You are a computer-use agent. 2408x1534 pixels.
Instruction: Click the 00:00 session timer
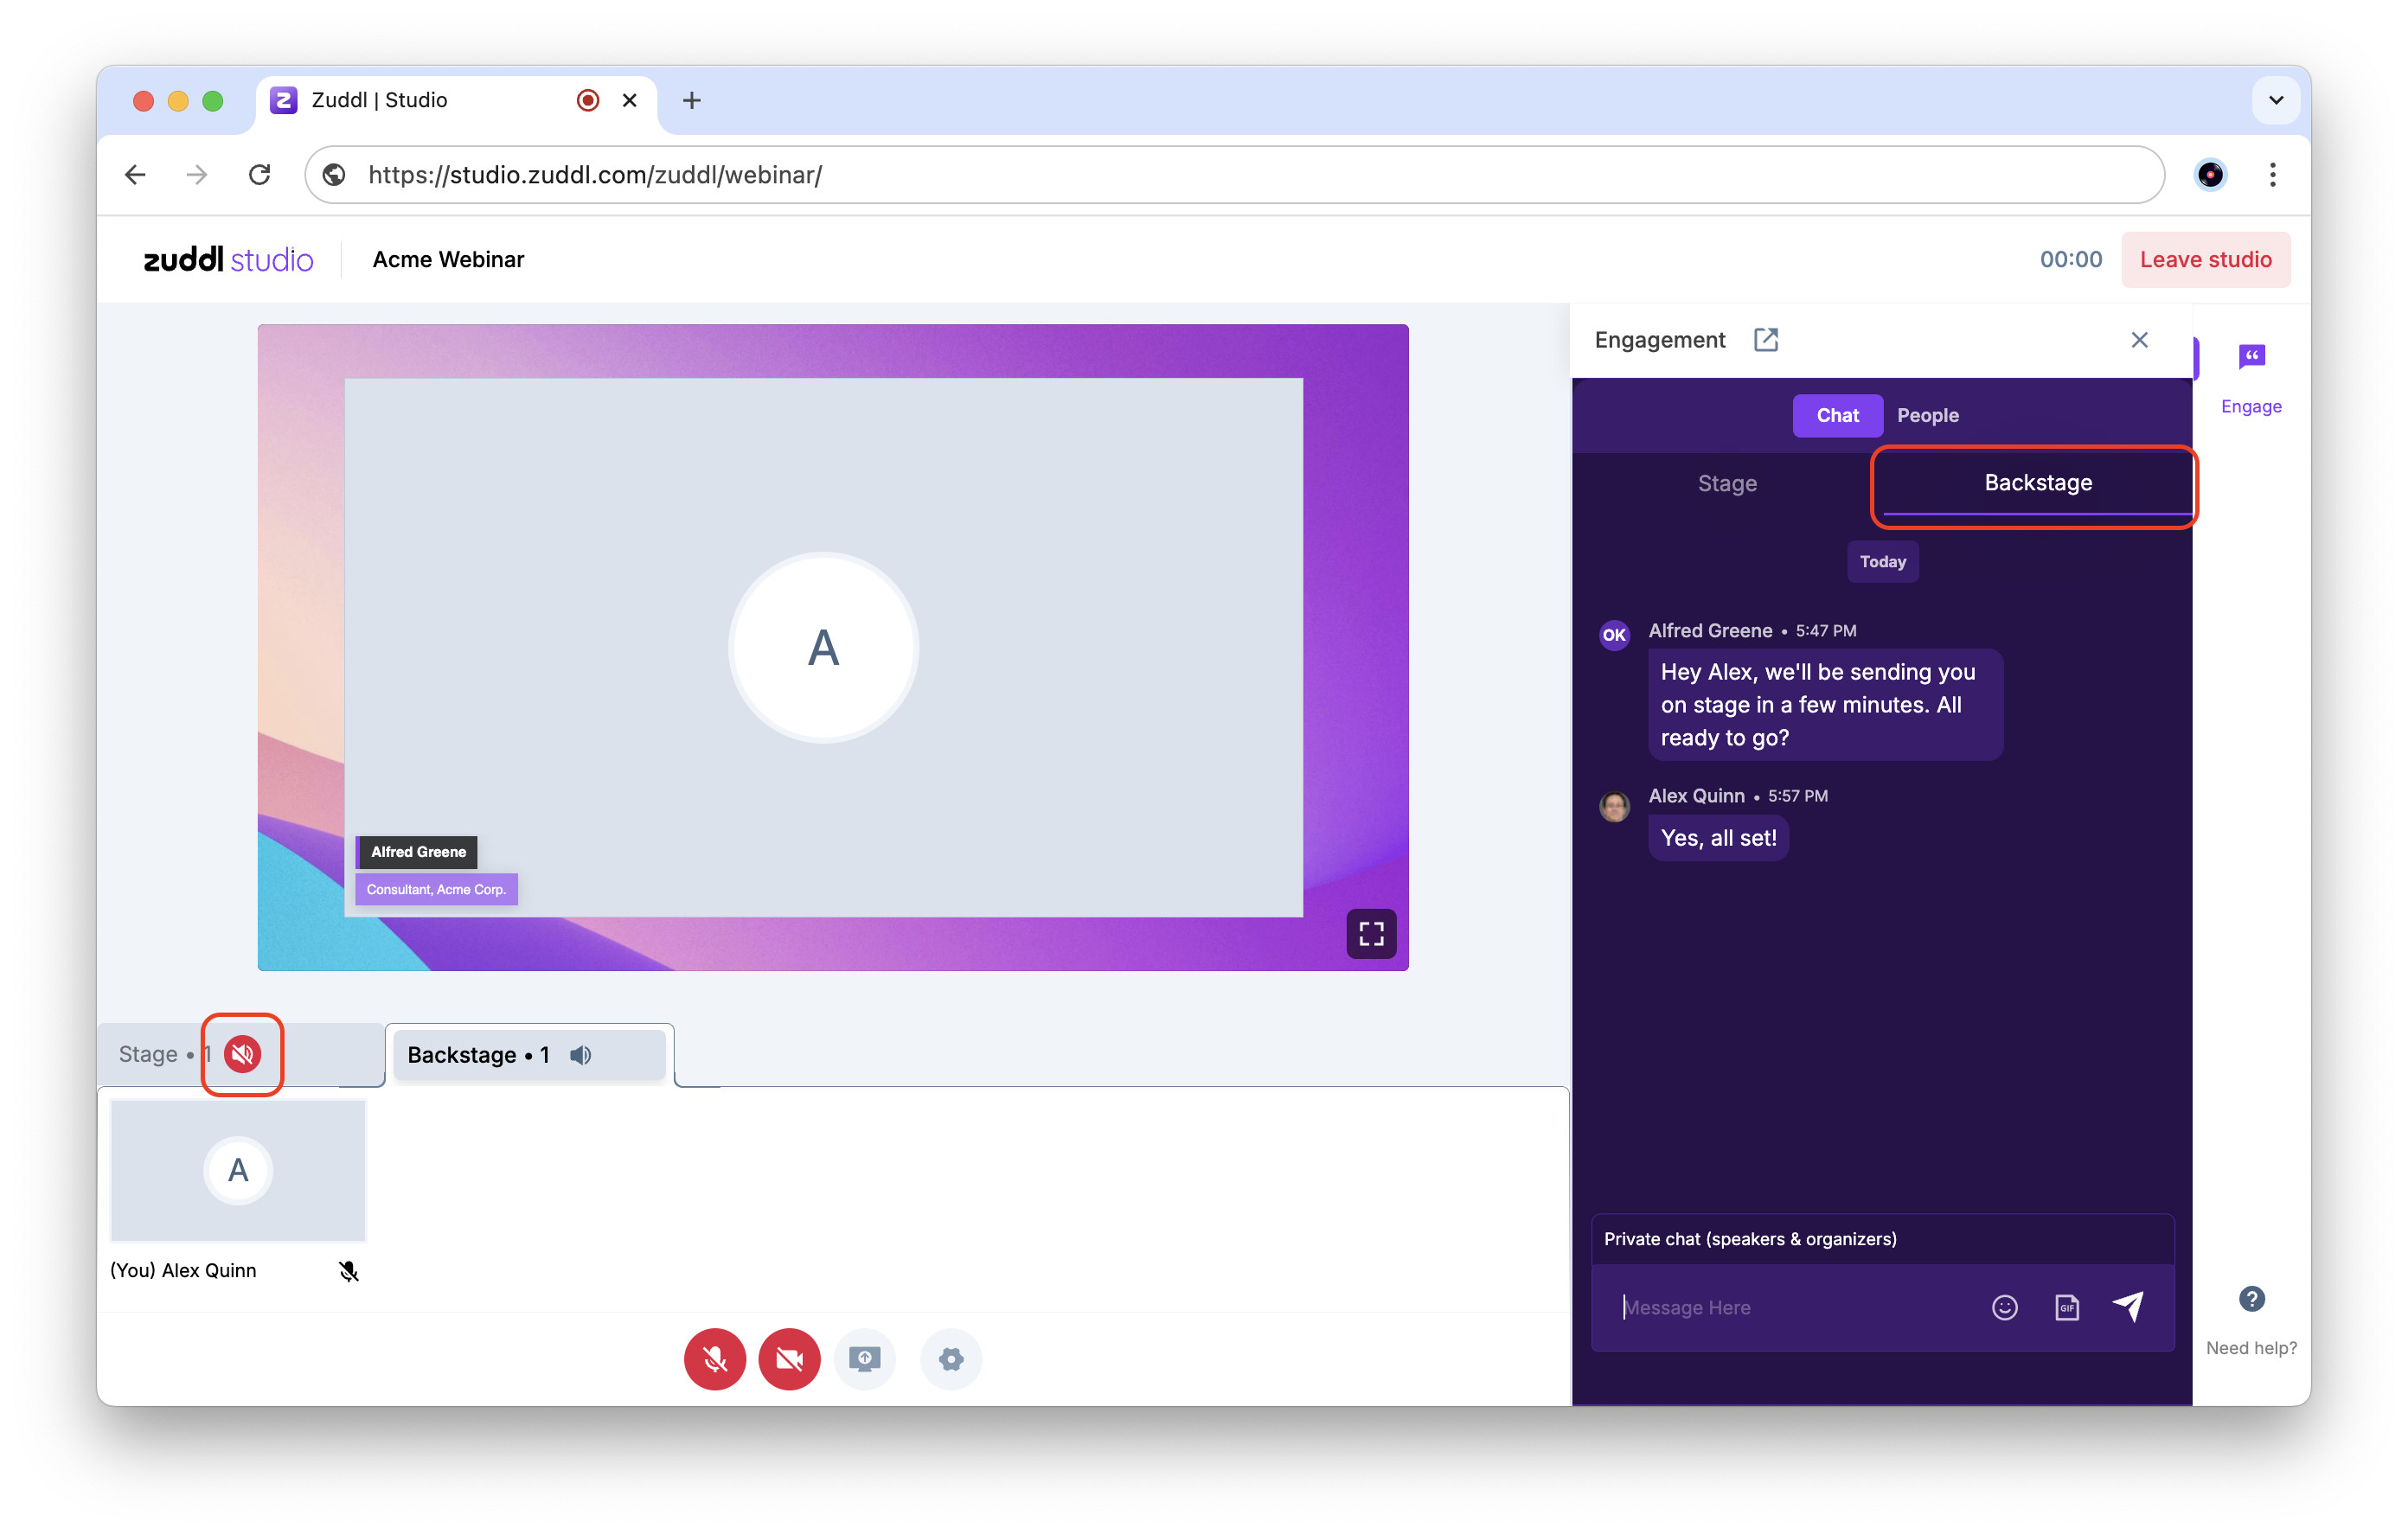2070,259
